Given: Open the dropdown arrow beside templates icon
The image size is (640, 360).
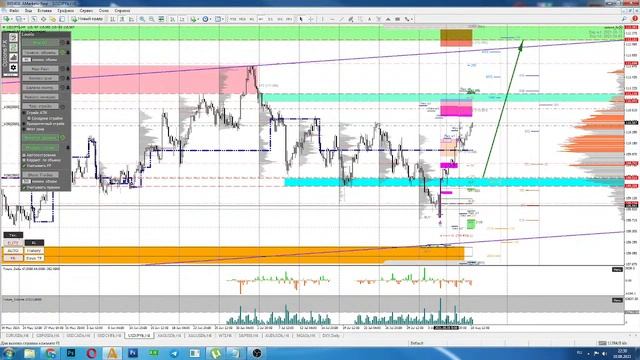Looking at the screenshot, I should tap(223, 19).
